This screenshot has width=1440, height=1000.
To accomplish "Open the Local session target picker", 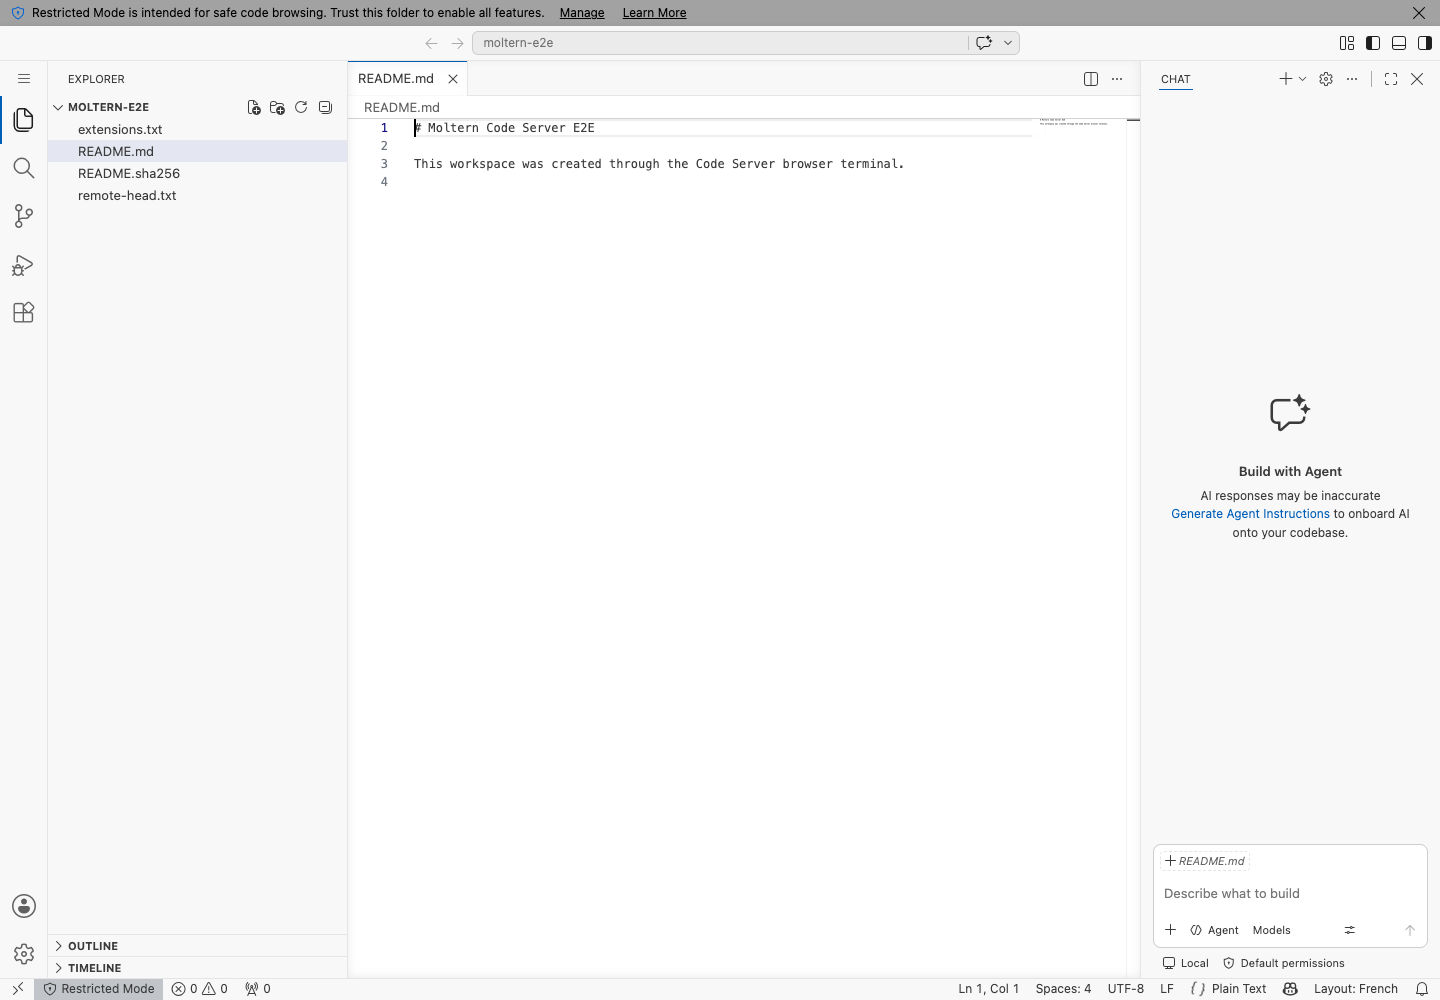I will click(x=1185, y=963).
